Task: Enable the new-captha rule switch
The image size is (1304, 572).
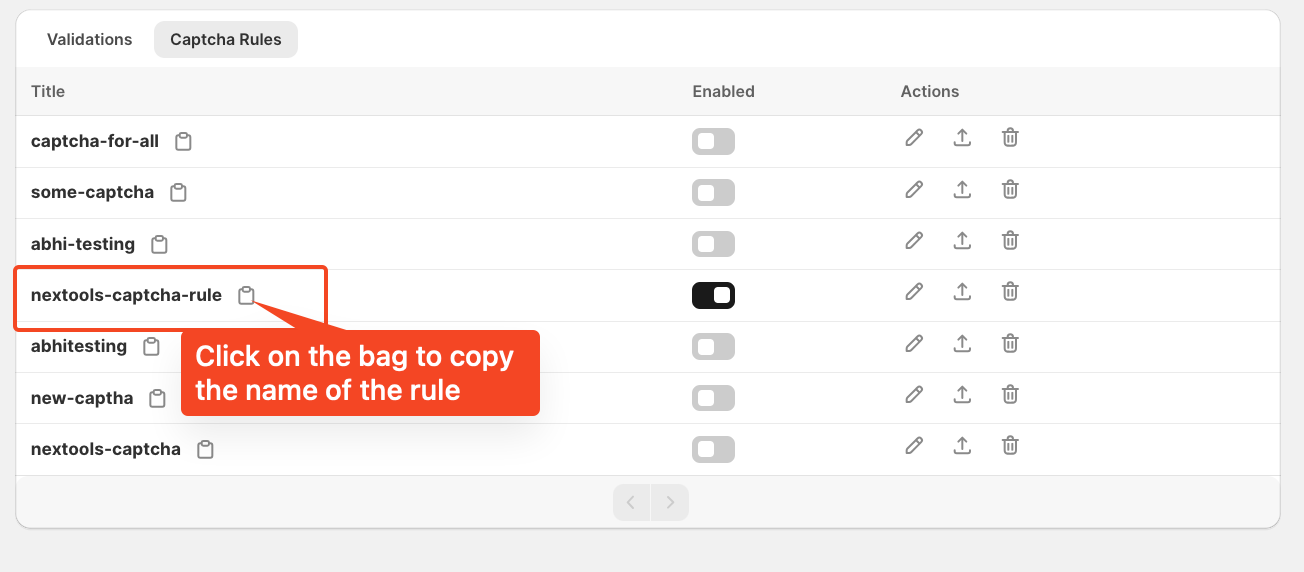Action: 713,398
